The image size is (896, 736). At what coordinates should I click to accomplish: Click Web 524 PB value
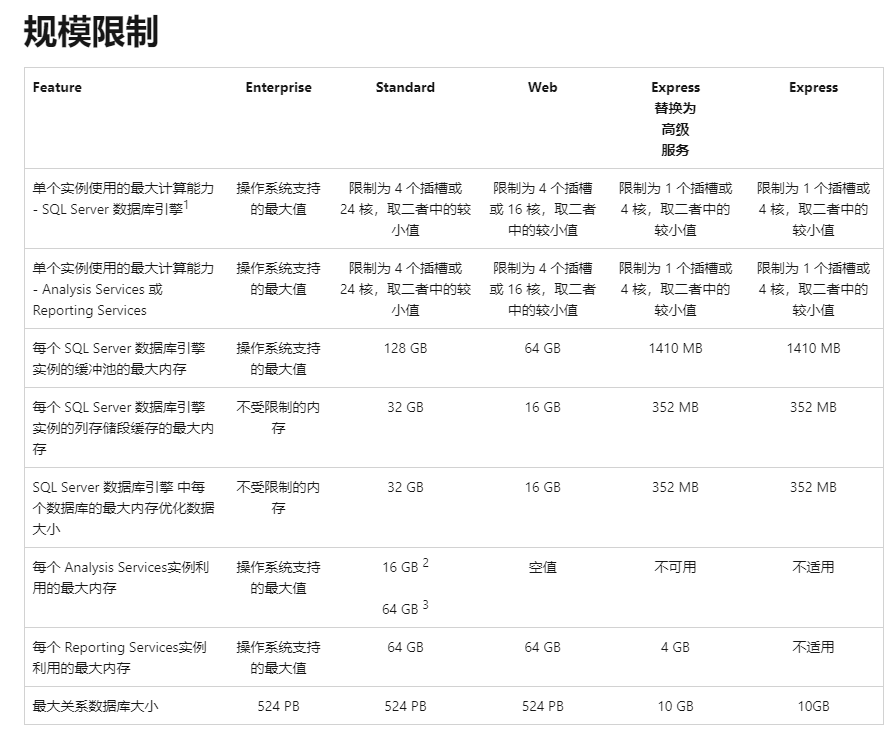[x=542, y=706]
